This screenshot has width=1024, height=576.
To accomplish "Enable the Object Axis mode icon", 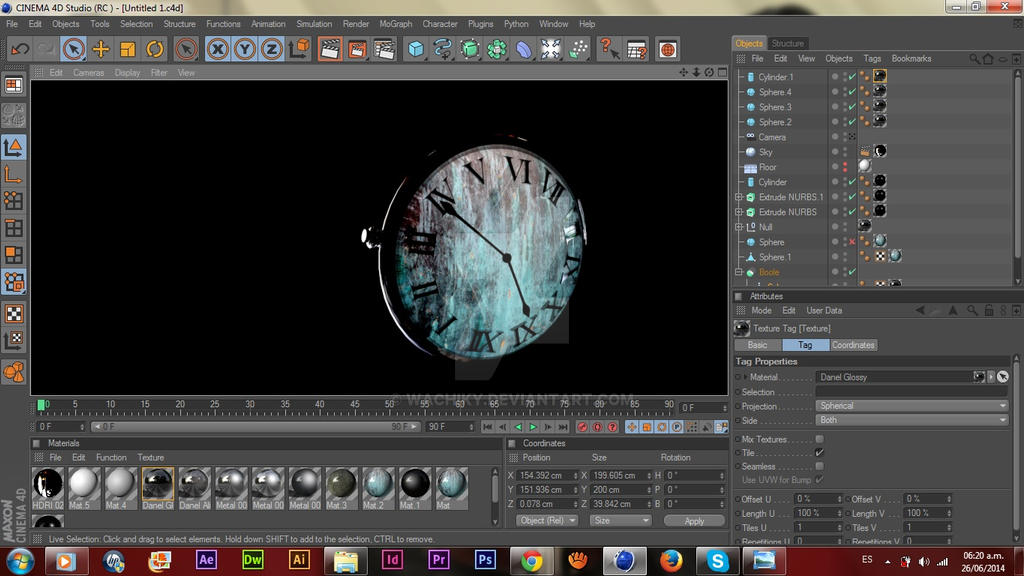I will tap(14, 175).
